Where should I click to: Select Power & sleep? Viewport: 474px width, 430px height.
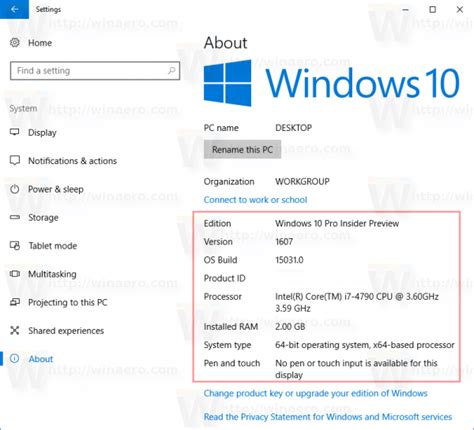(56, 189)
